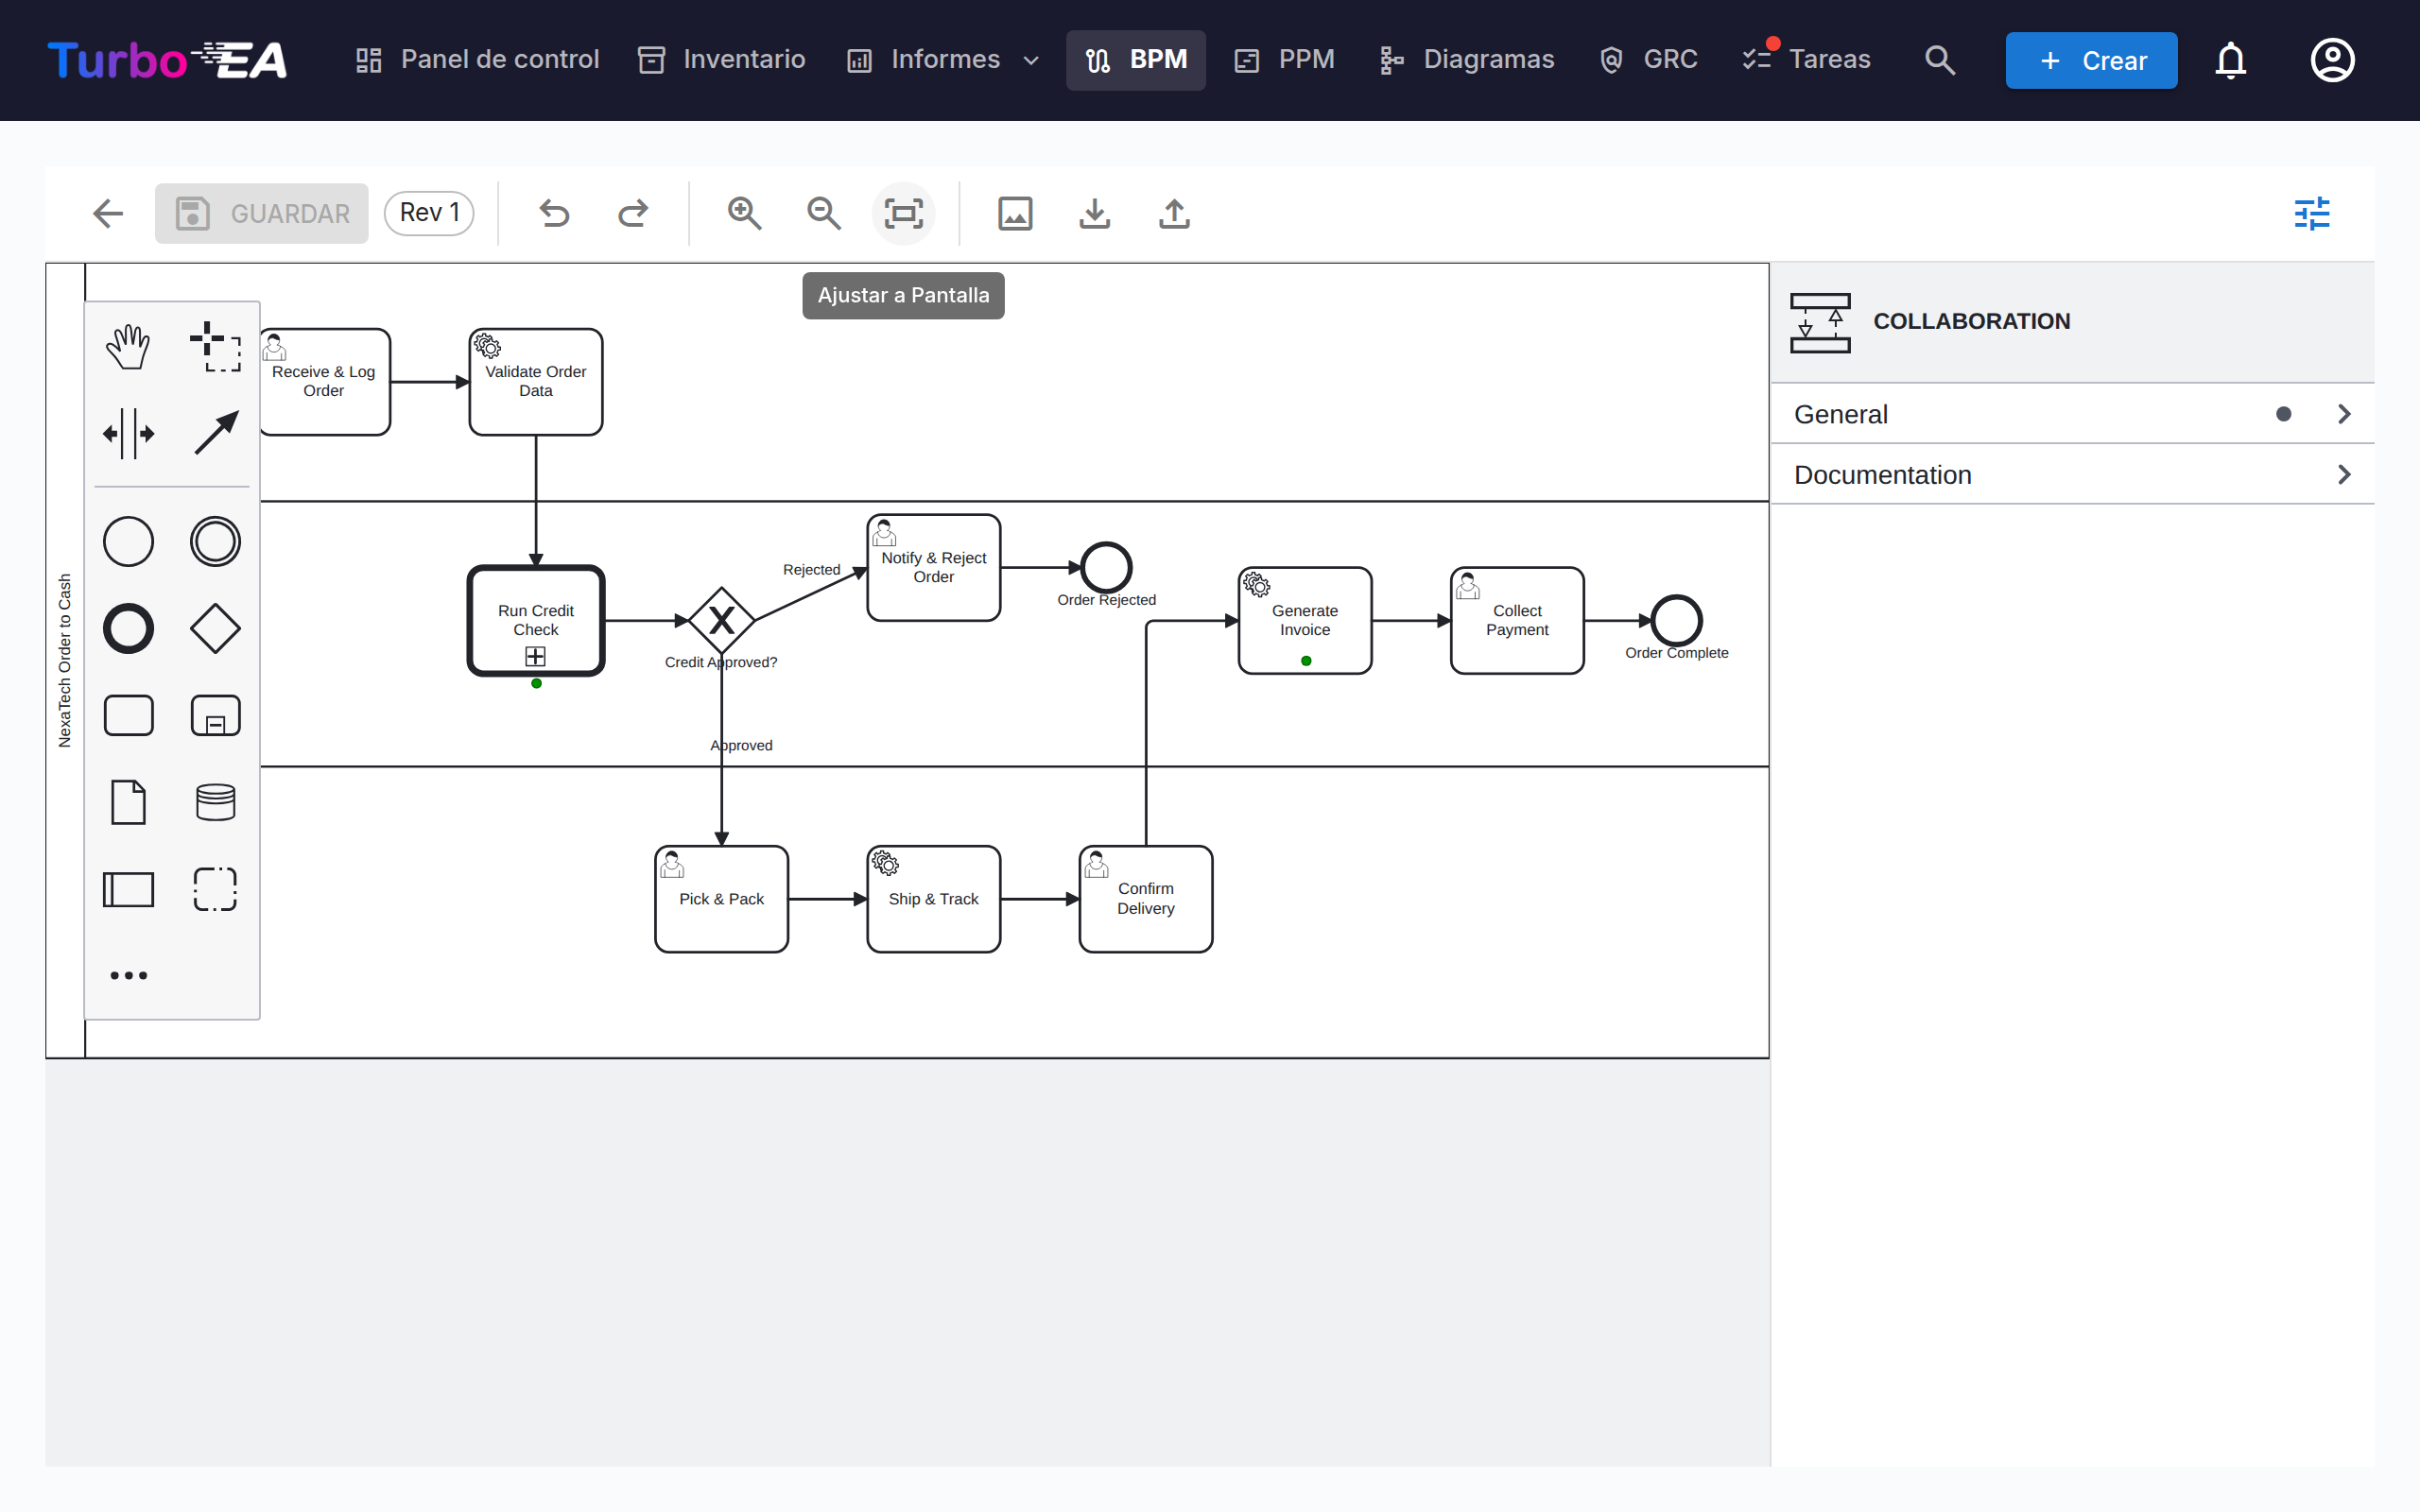Expand the Documentation properties section
The width and height of the screenshot is (2420, 1512).
click(x=2072, y=475)
